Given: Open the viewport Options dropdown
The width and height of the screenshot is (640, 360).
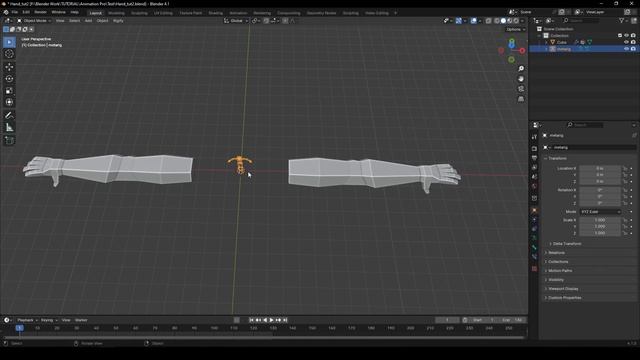Looking at the screenshot, I should coord(516,29).
